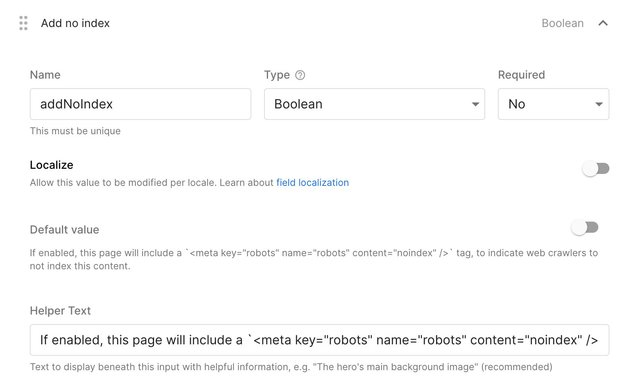This screenshot has height=390, width=640.
Task: Open the field localization link
Action: 313,182
